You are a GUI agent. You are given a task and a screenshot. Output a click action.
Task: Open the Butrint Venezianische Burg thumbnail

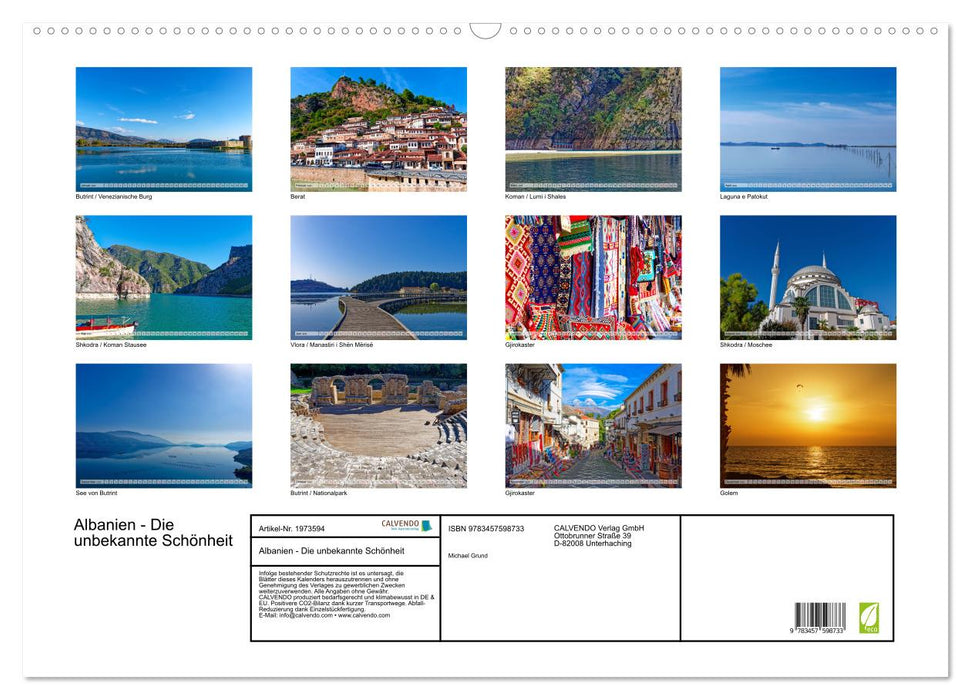coord(163,128)
